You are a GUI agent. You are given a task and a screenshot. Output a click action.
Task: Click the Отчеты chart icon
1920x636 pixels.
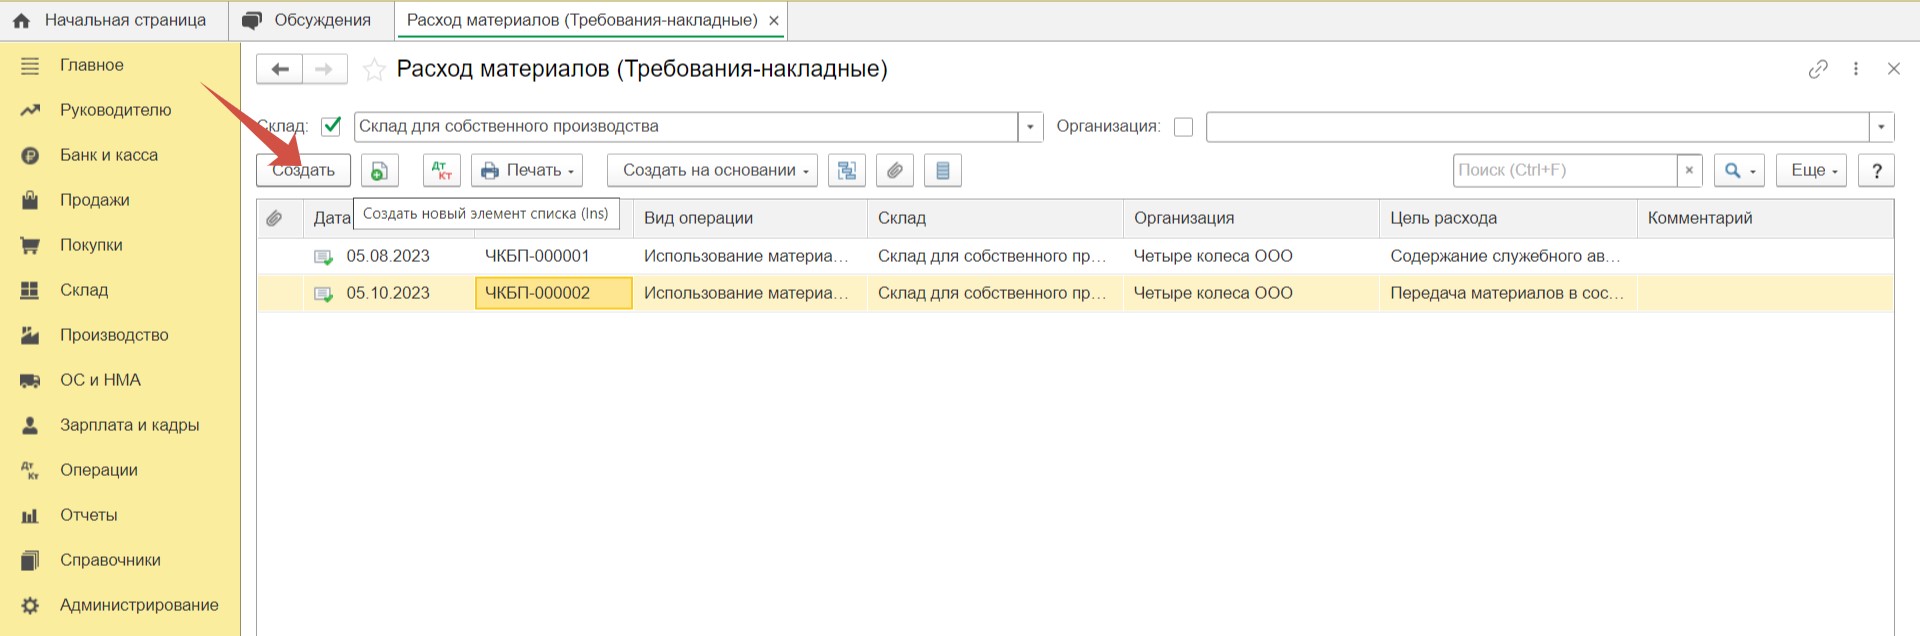pyautogui.click(x=30, y=516)
